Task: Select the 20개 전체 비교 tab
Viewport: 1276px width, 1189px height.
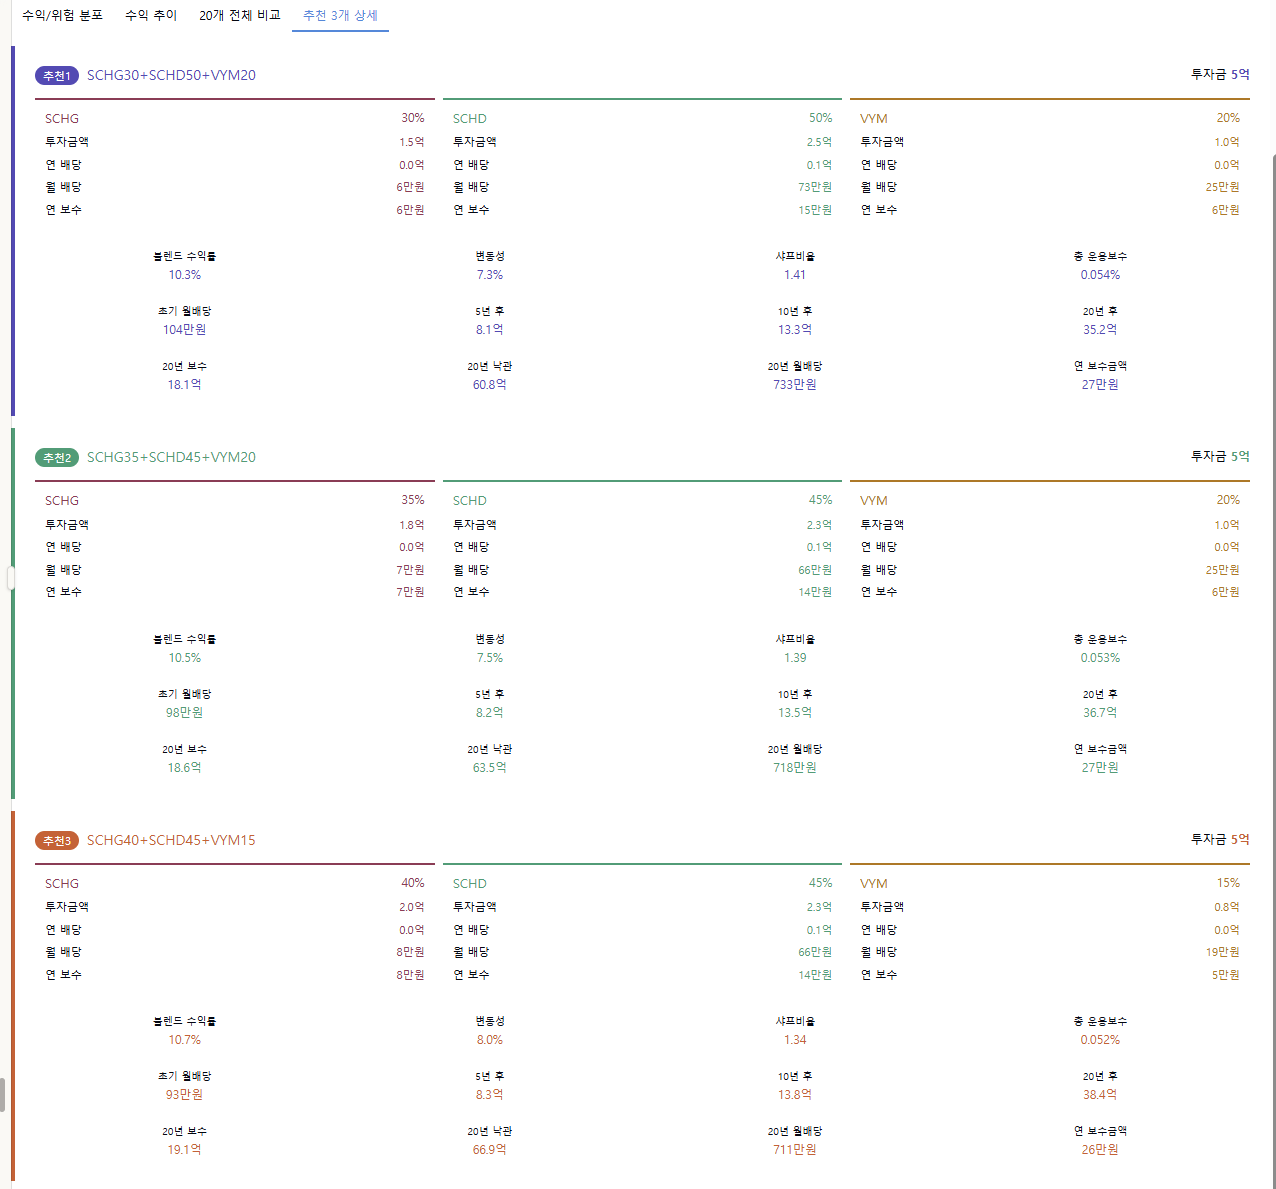Action: click(x=240, y=16)
